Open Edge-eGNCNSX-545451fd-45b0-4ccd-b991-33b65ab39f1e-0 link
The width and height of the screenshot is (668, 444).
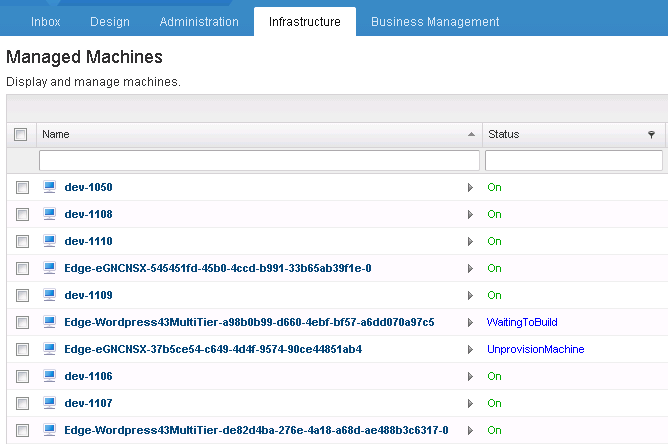tap(218, 268)
